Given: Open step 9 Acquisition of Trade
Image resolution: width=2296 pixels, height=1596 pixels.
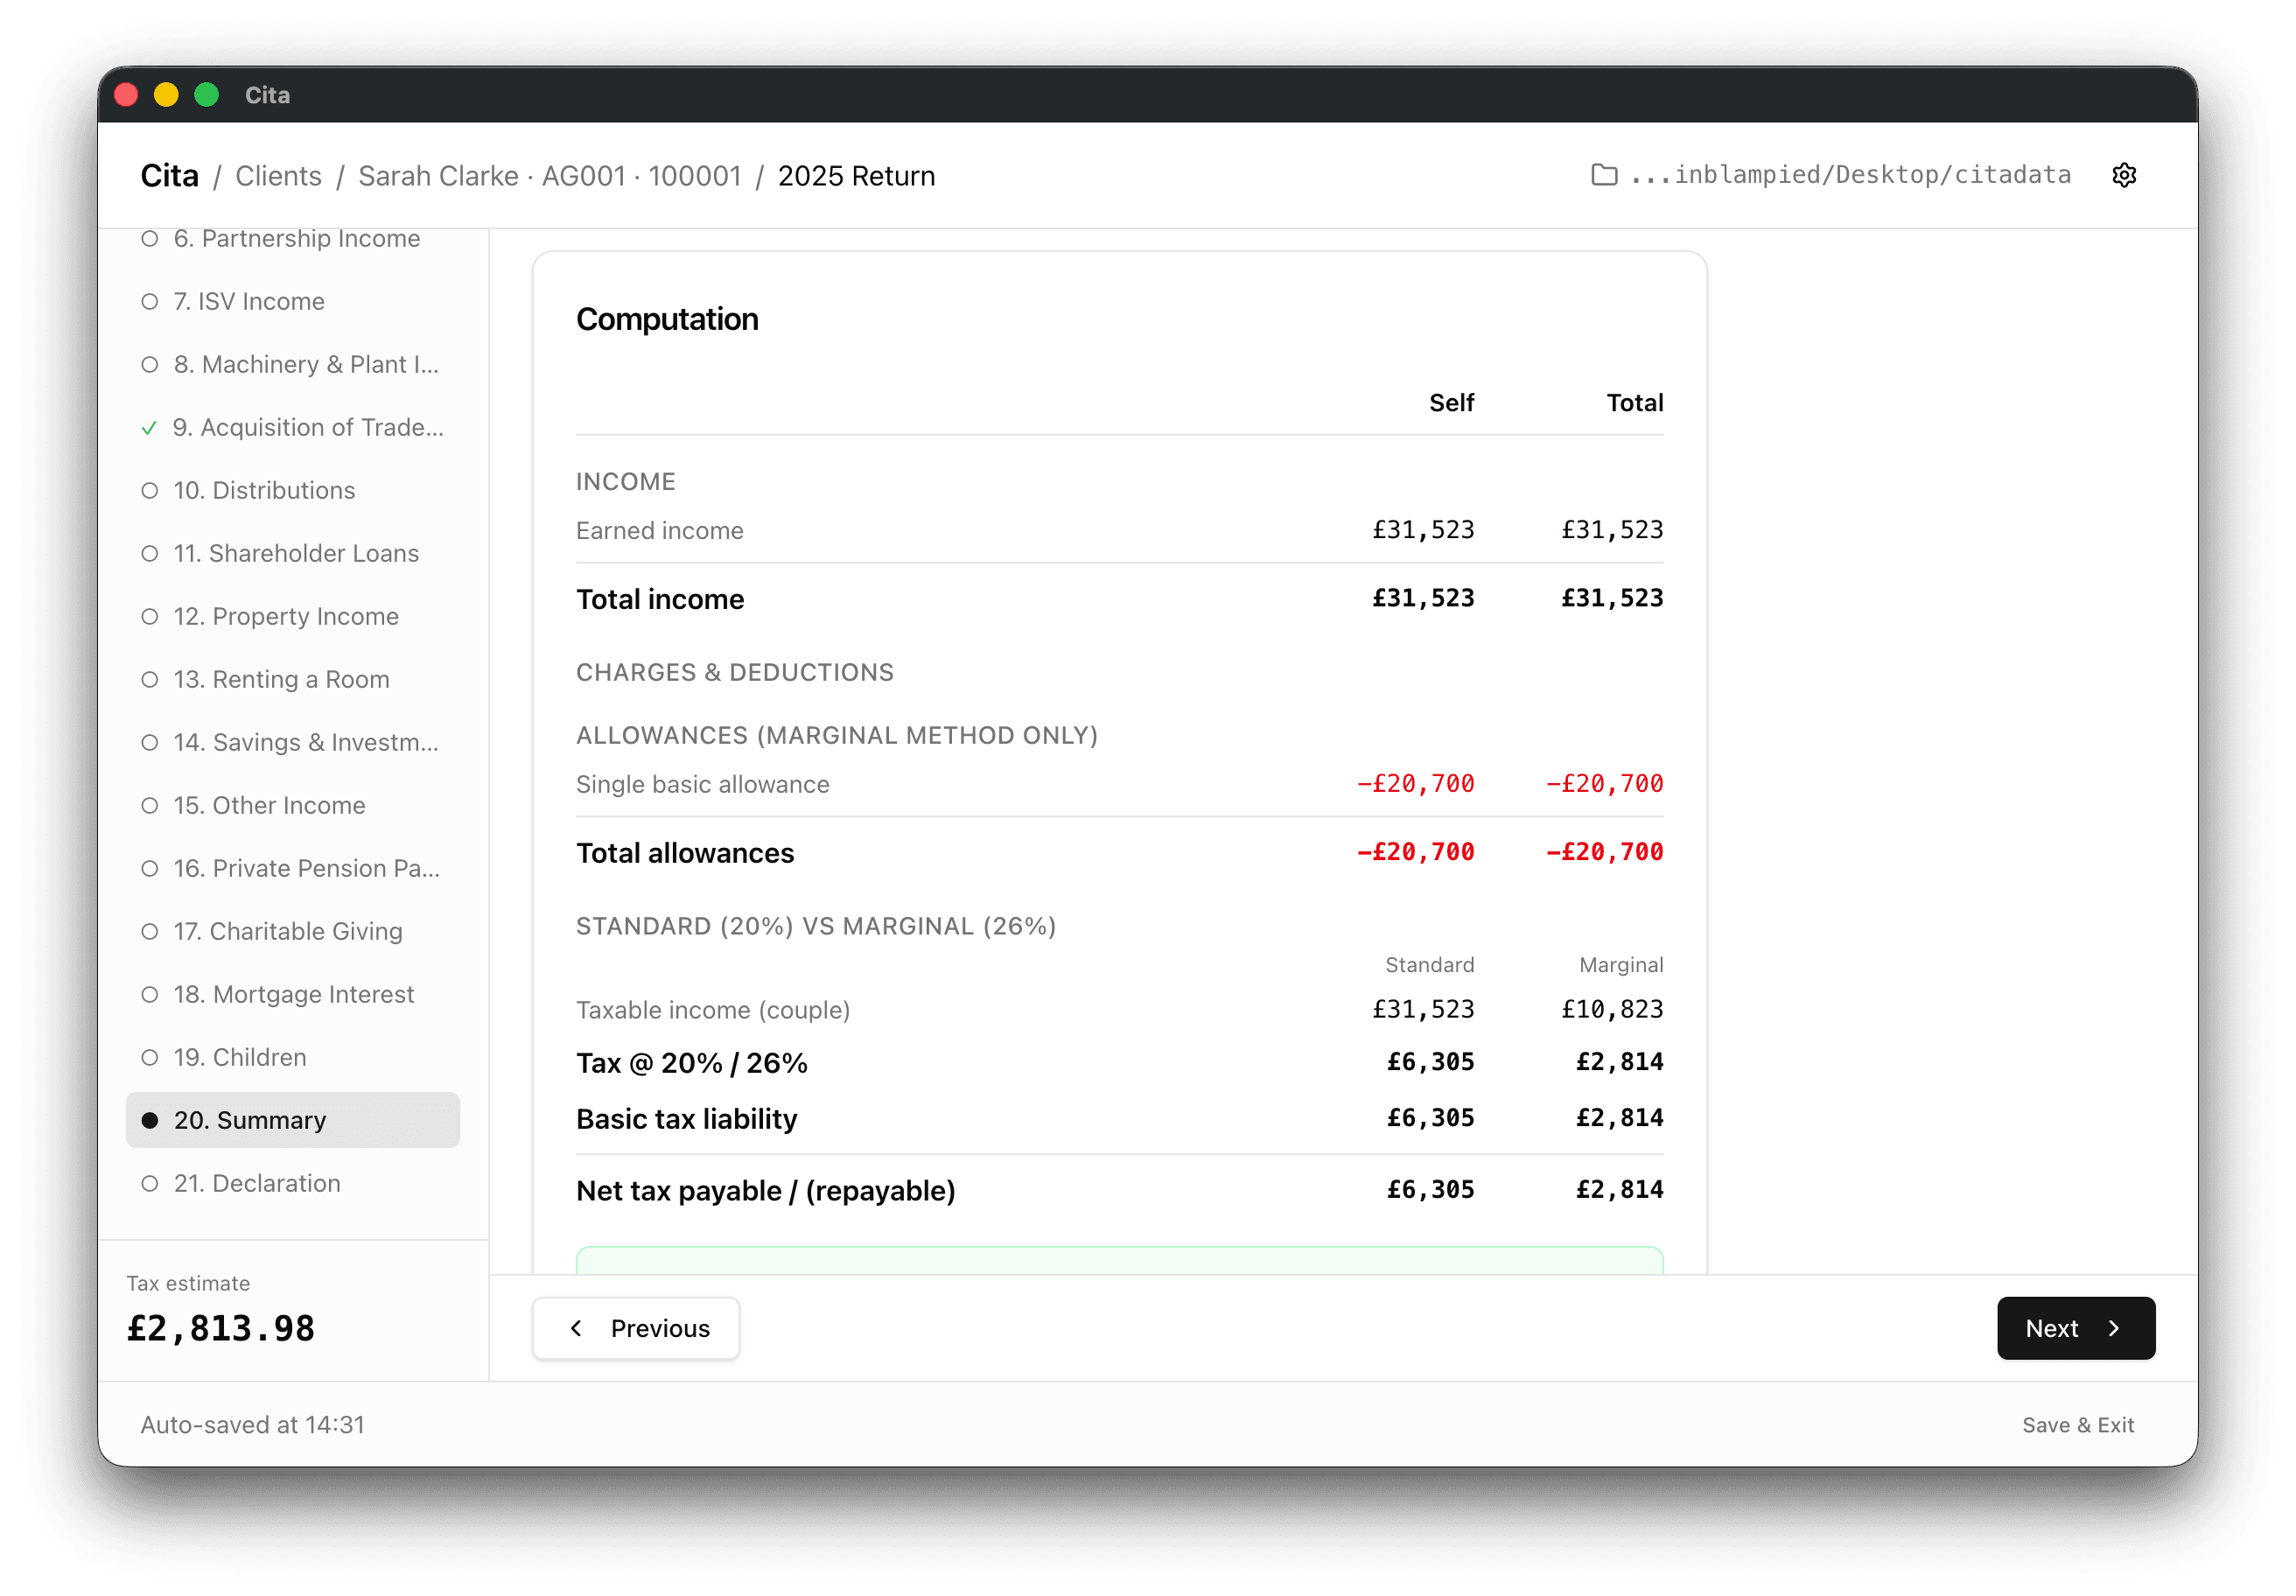Looking at the screenshot, I should [293, 427].
